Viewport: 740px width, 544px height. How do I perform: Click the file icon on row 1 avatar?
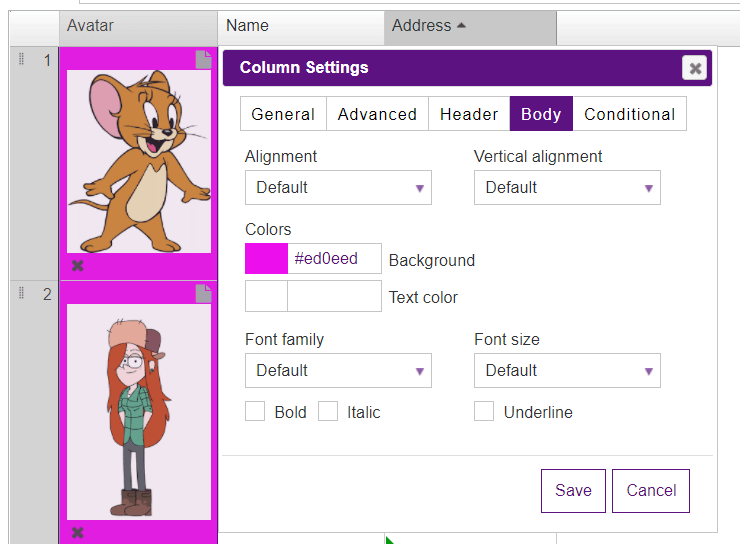pos(203,59)
